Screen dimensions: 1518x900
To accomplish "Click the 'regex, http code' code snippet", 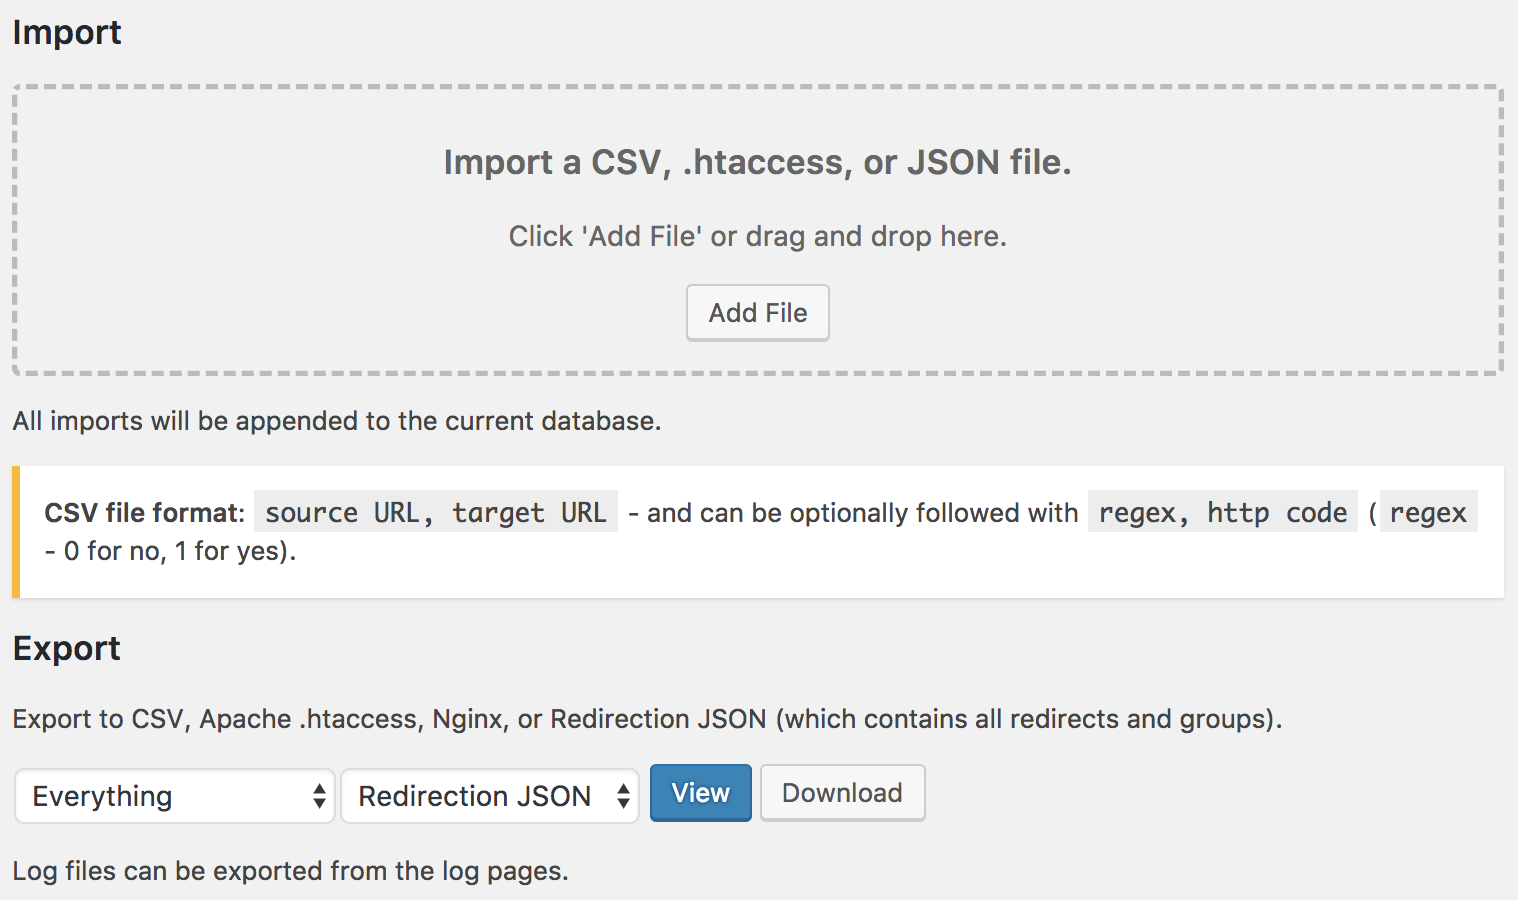I will tap(1222, 513).
